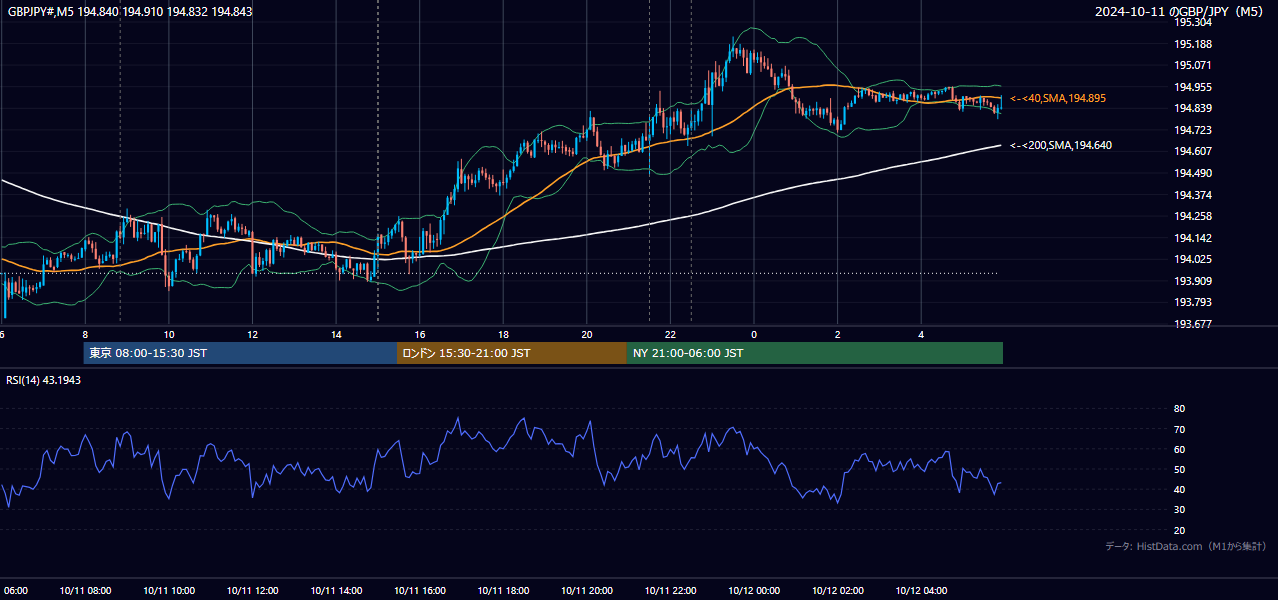This screenshot has height=600, width=1278.
Task: Click hour tick 14 under the price chart
Action: 336,335
